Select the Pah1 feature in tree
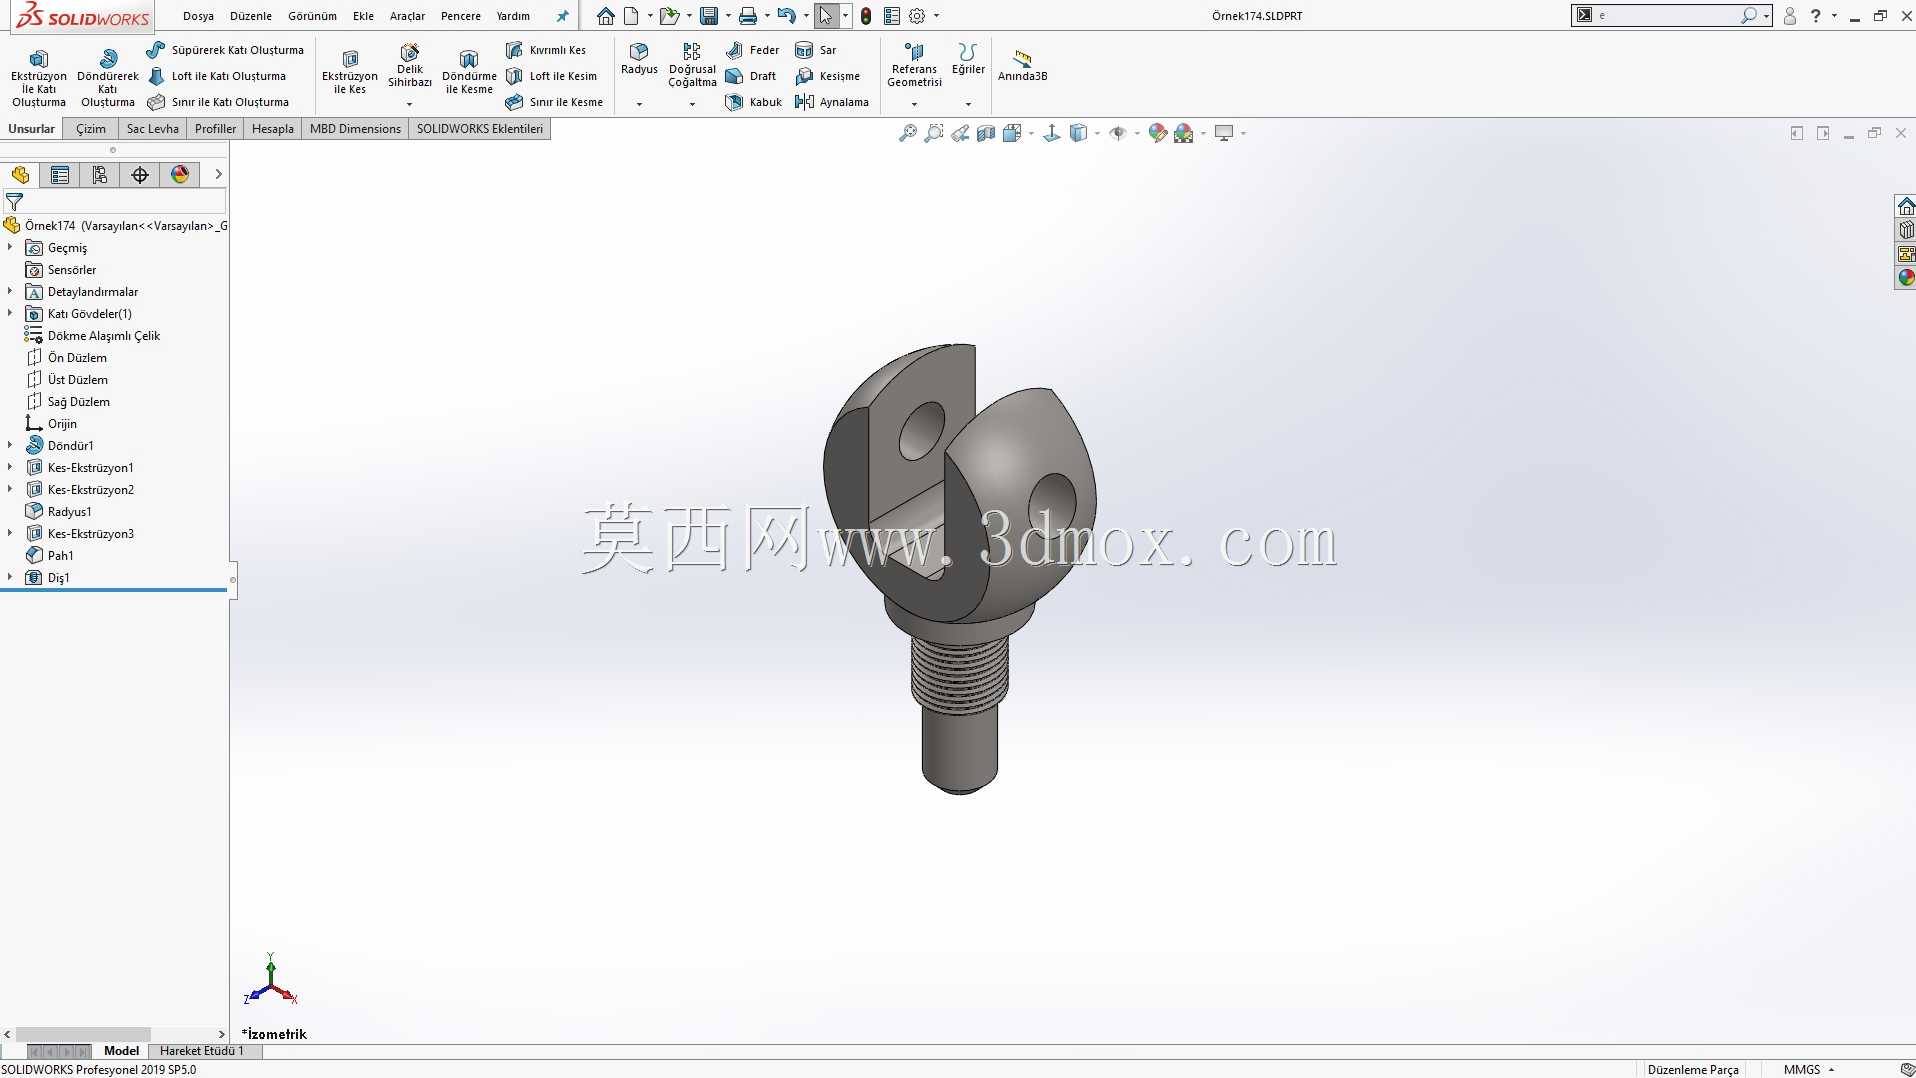Image resolution: width=1916 pixels, height=1078 pixels. point(50,555)
